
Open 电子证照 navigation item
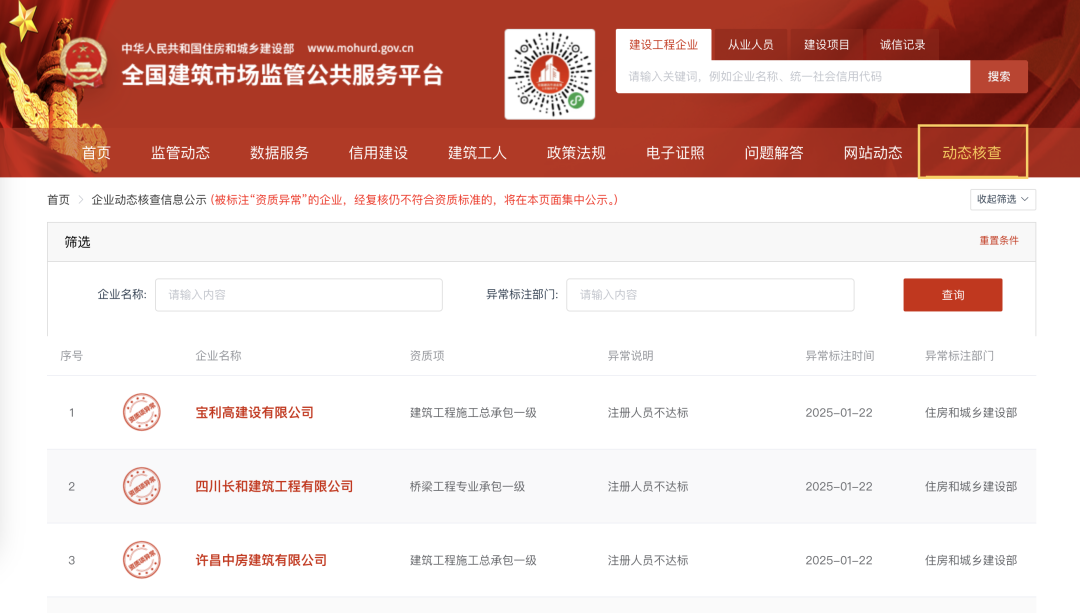pos(675,153)
